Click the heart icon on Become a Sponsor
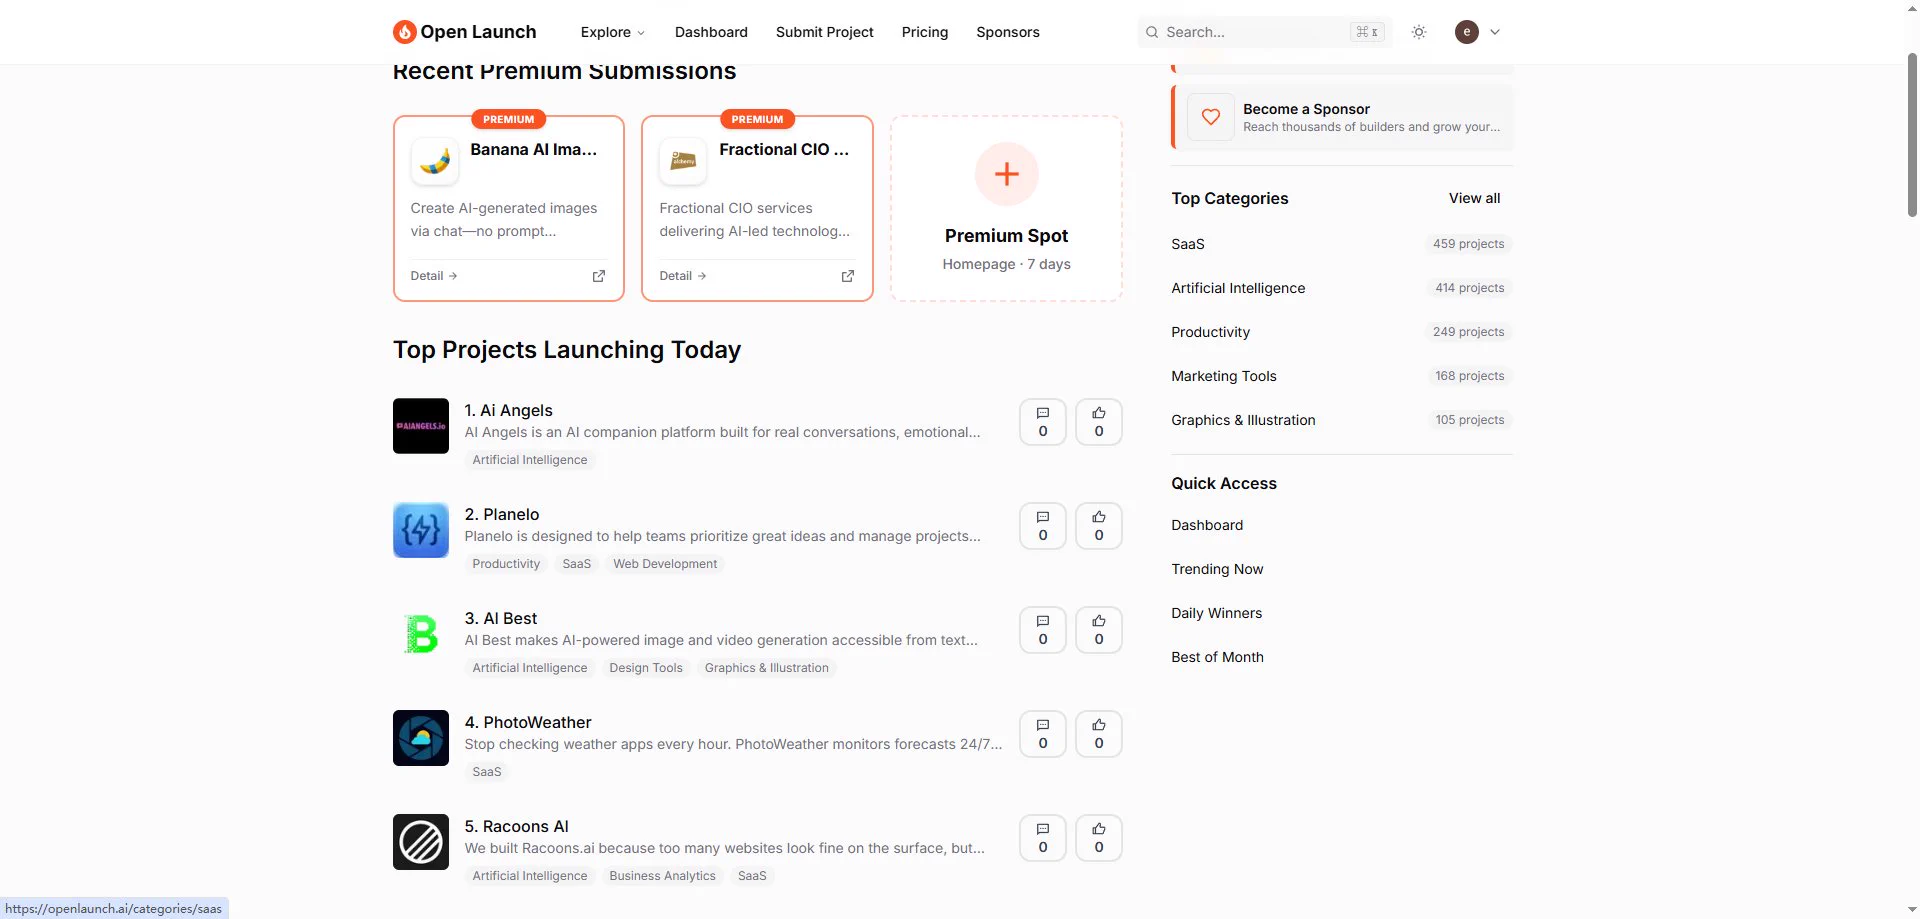This screenshot has width=1920, height=919. tap(1210, 117)
